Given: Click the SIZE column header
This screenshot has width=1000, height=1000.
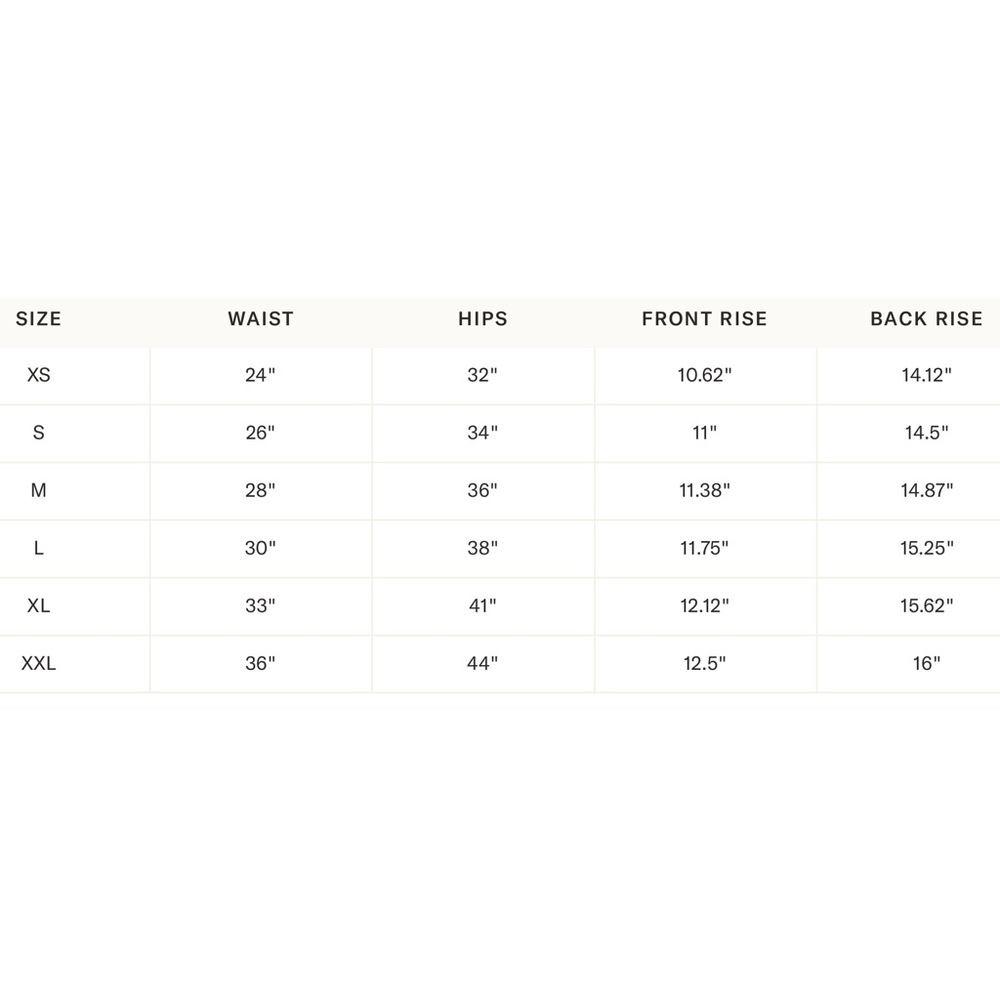Looking at the screenshot, I should (38, 319).
